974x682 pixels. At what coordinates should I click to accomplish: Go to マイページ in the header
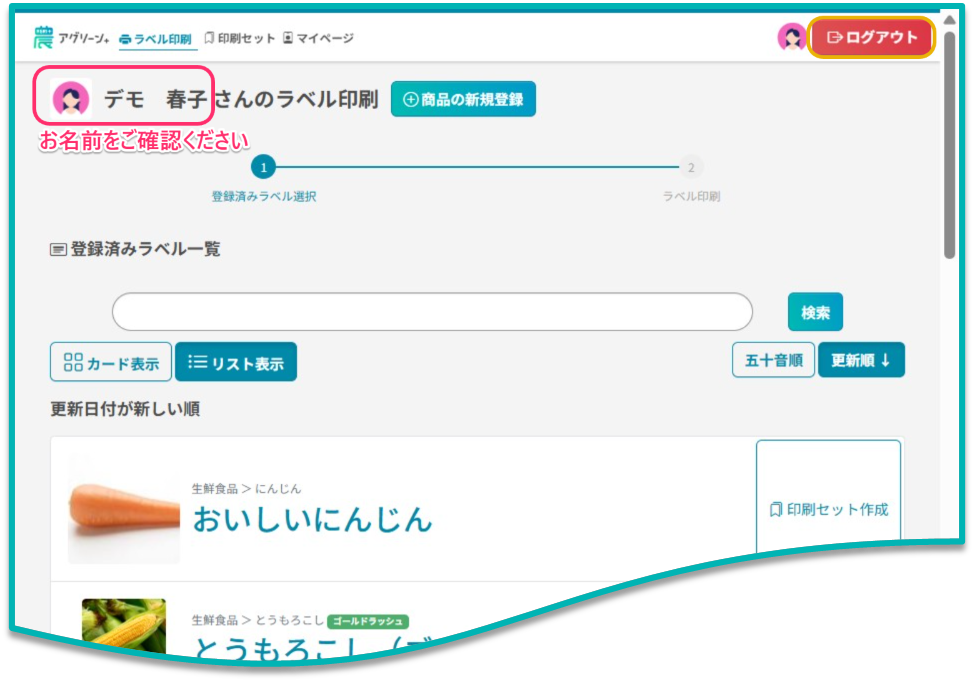[x=318, y=38]
